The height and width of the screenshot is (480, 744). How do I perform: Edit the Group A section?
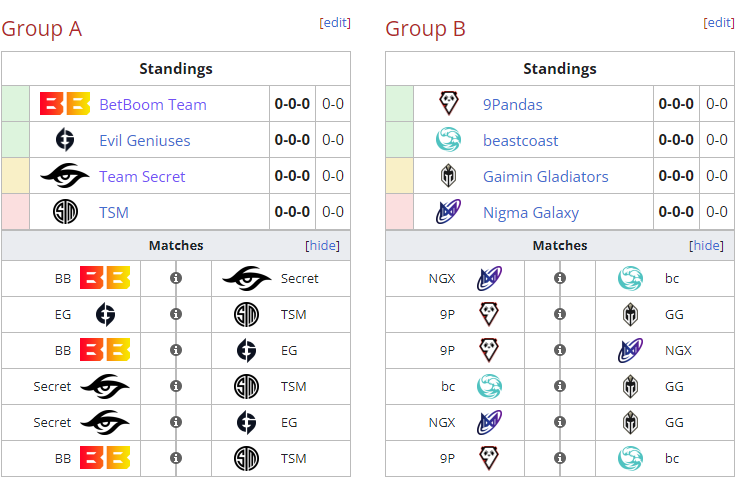click(335, 23)
